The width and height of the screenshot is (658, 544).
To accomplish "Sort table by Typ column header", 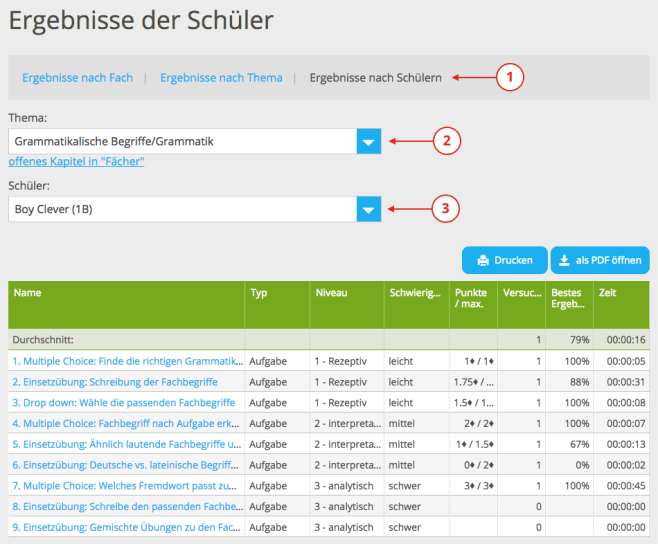I will tap(259, 293).
